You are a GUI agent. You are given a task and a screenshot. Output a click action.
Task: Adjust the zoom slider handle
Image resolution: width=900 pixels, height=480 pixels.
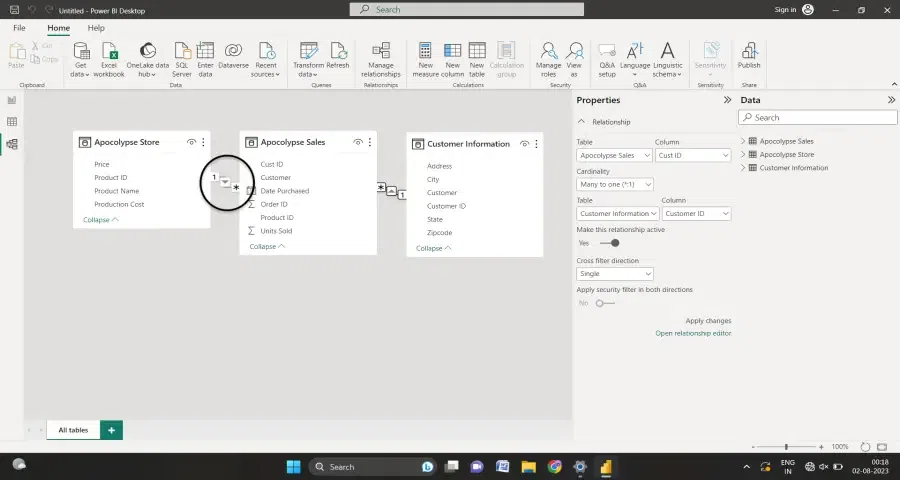[x=786, y=447]
